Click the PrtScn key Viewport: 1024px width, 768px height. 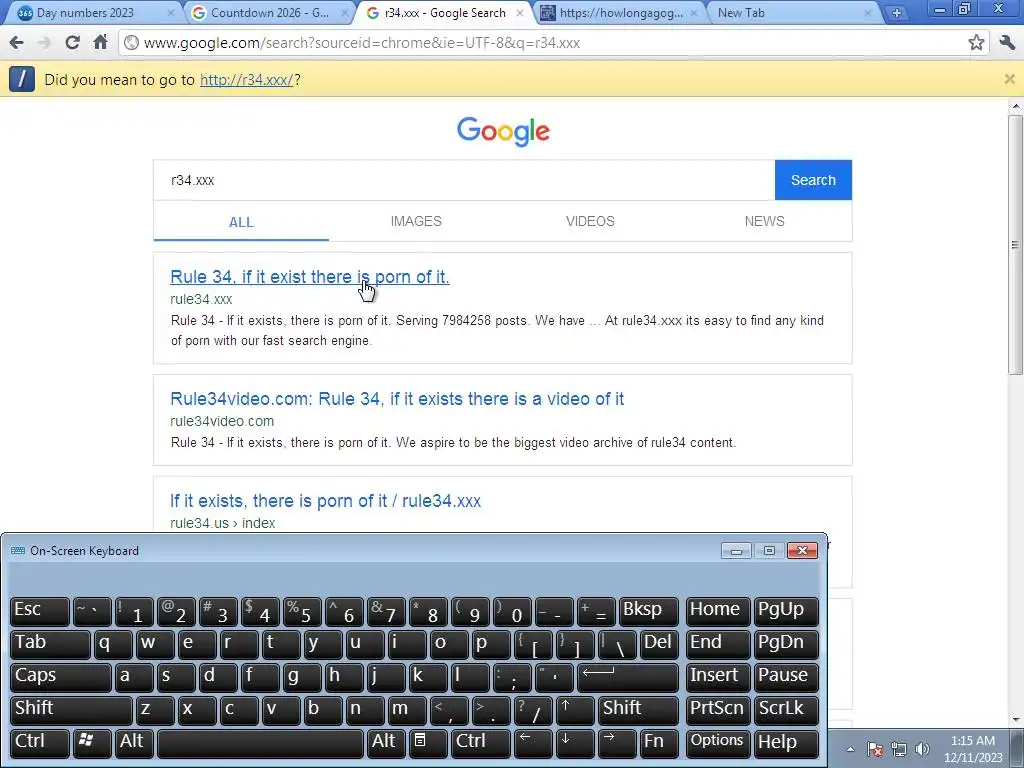coord(718,710)
